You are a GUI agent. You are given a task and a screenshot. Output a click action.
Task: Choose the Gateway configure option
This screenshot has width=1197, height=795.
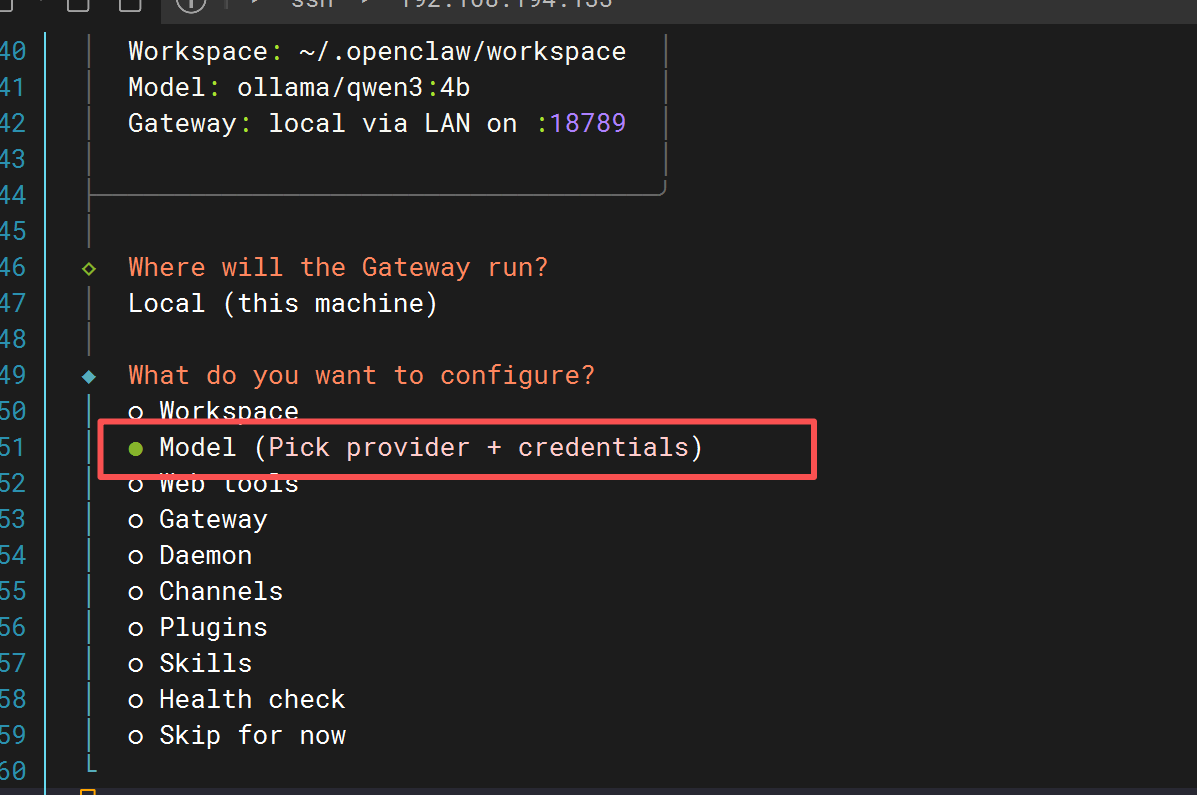[198, 520]
